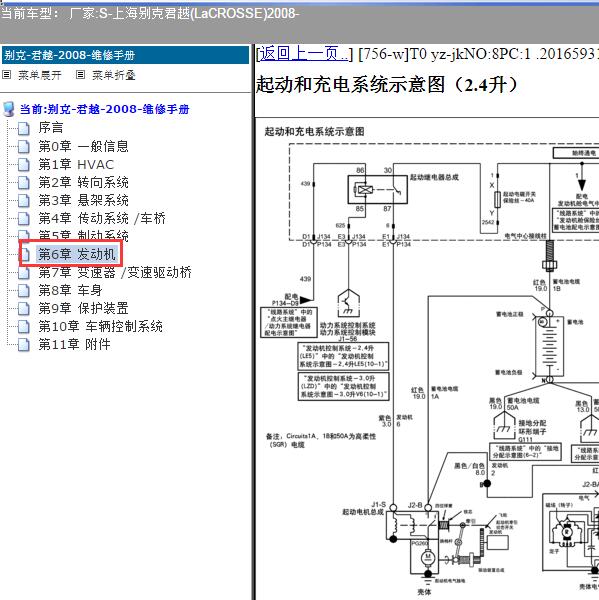
Task: Click the 发动机控制系统－2.4升 reference box
Action: (x=343, y=356)
